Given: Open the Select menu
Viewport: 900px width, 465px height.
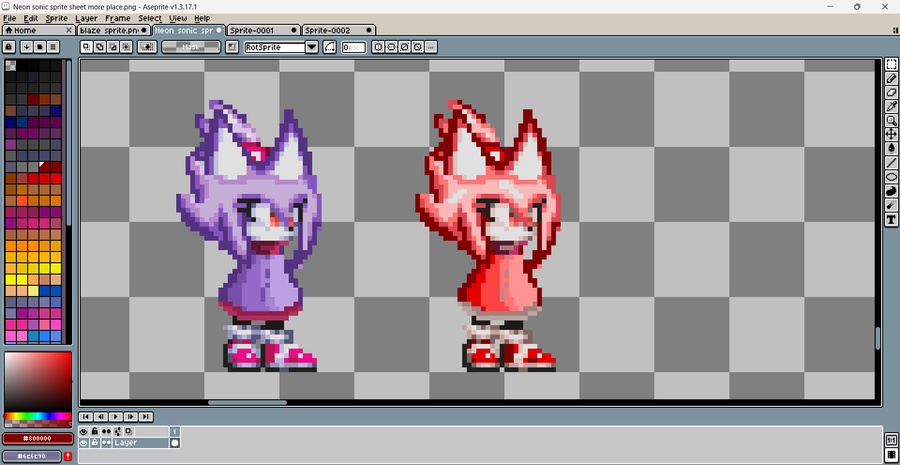Looking at the screenshot, I should [150, 18].
